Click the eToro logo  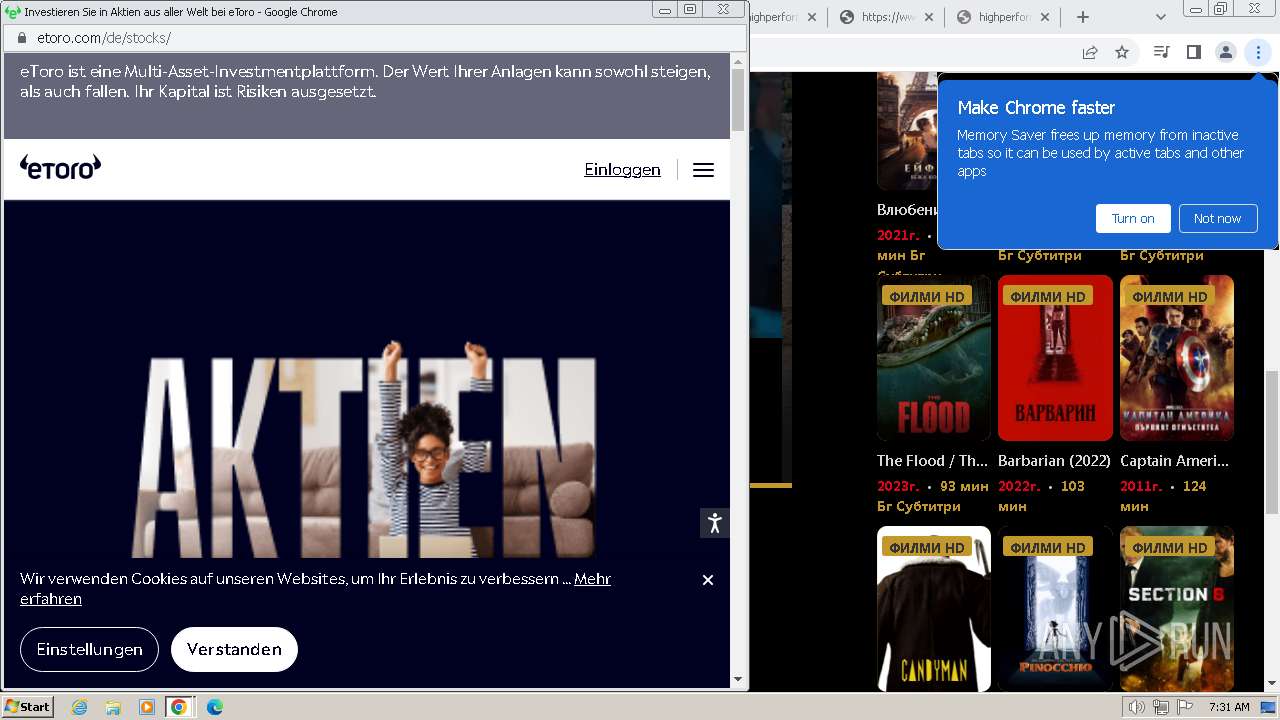[61, 167]
